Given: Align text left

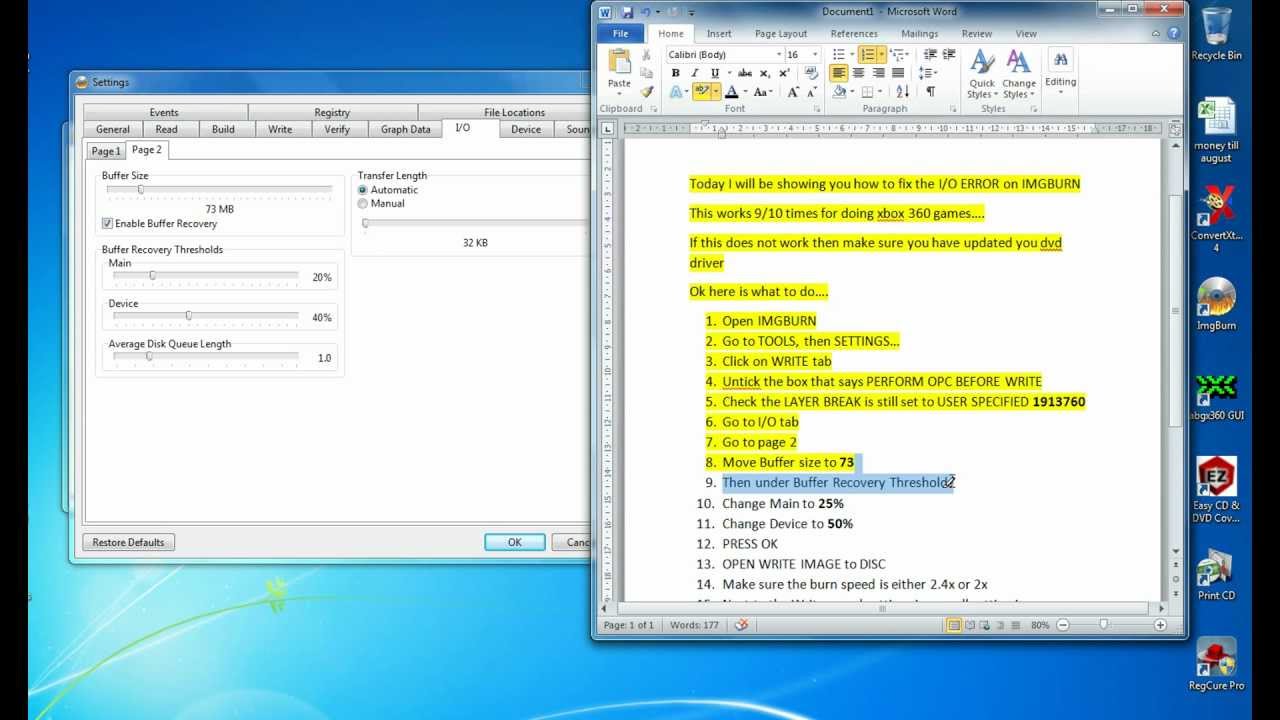Looking at the screenshot, I should (x=839, y=73).
